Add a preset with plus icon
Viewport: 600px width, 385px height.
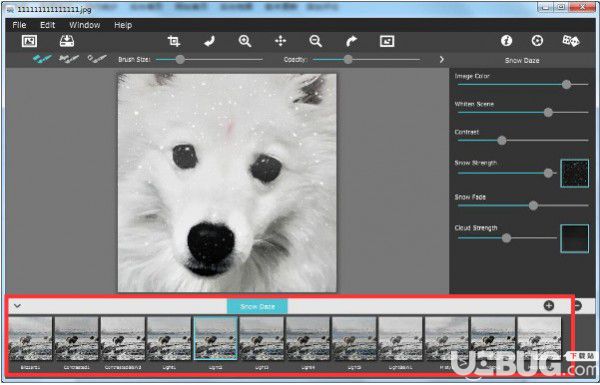click(x=549, y=305)
